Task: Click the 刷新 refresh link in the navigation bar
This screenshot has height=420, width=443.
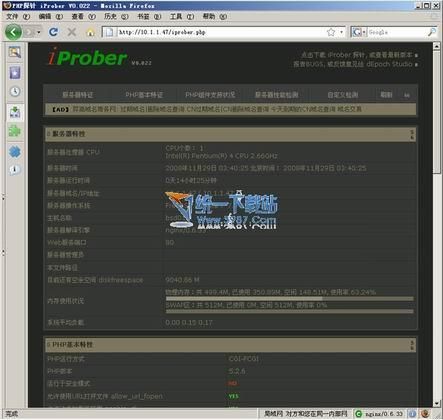Action: (x=386, y=95)
